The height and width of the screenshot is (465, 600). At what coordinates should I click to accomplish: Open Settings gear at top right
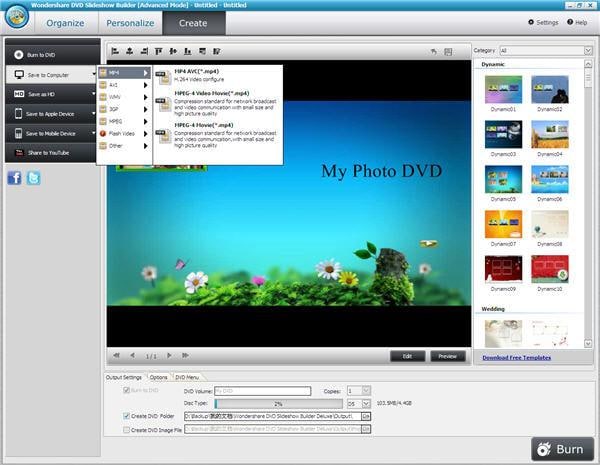(543, 23)
